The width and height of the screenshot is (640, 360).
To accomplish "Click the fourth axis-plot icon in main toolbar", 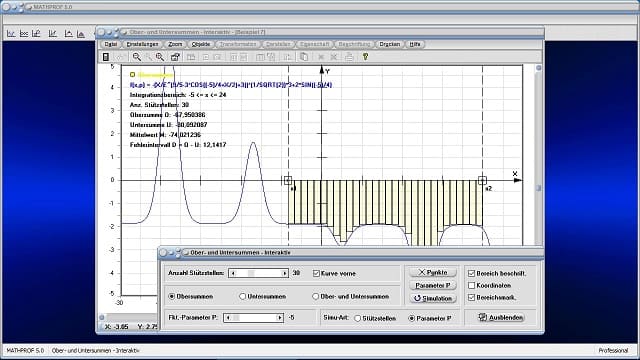I will [x=53, y=34].
